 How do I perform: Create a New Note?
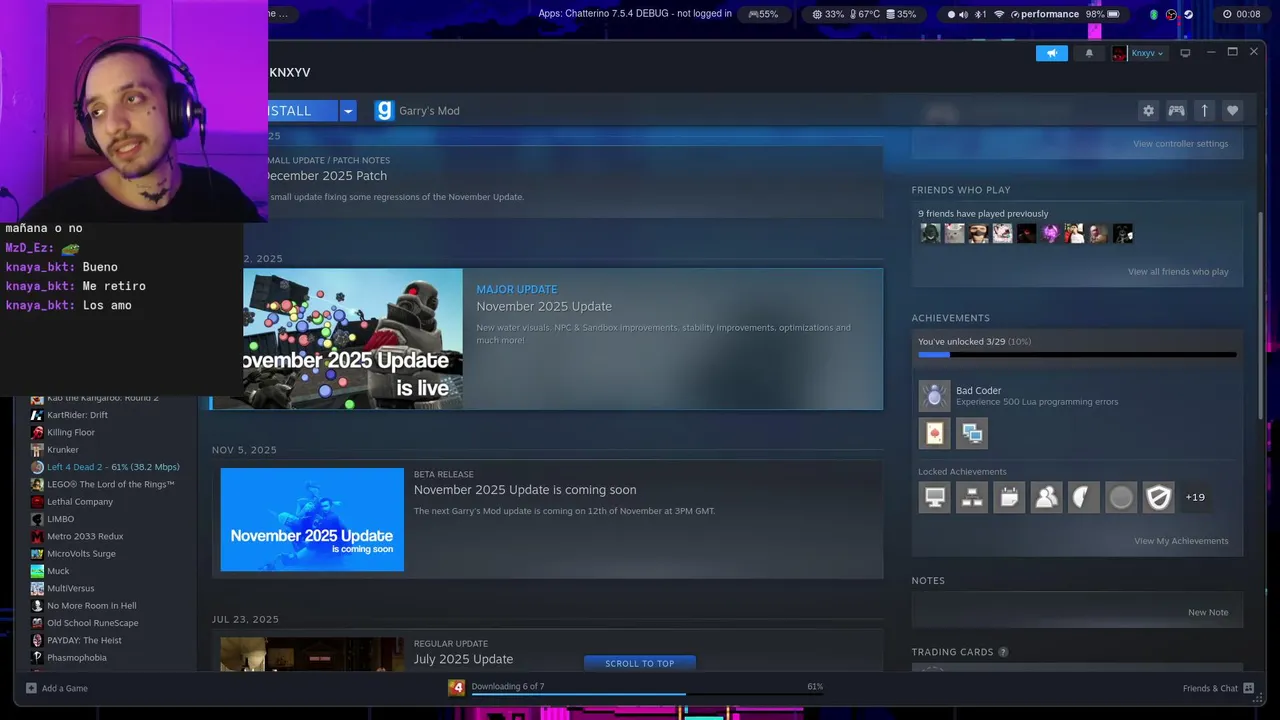point(1208,612)
